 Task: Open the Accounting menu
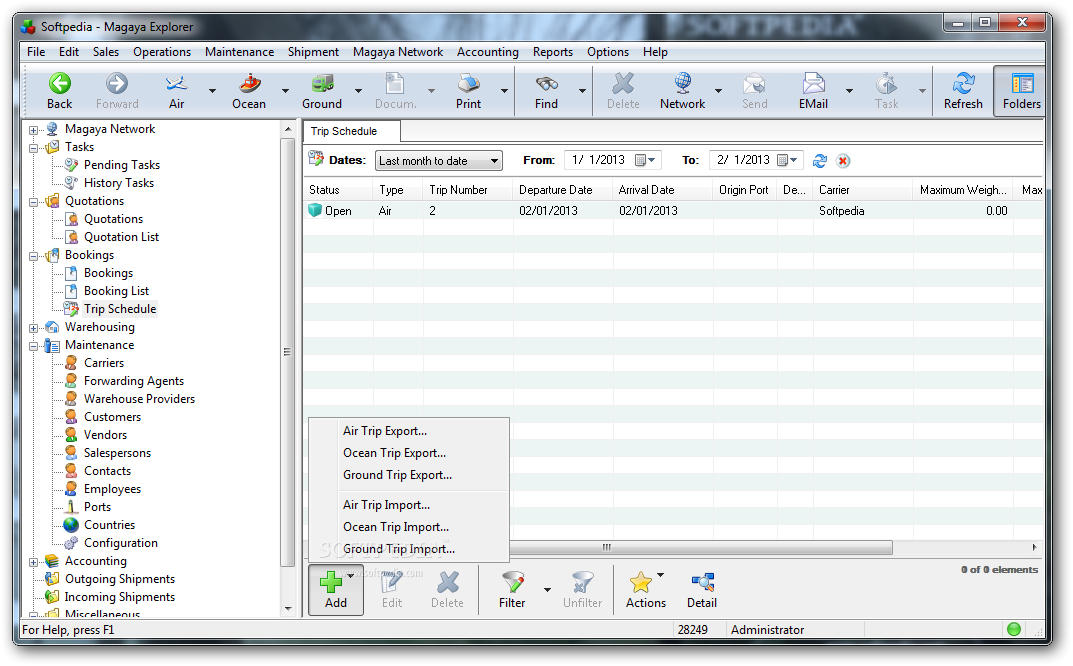point(488,52)
